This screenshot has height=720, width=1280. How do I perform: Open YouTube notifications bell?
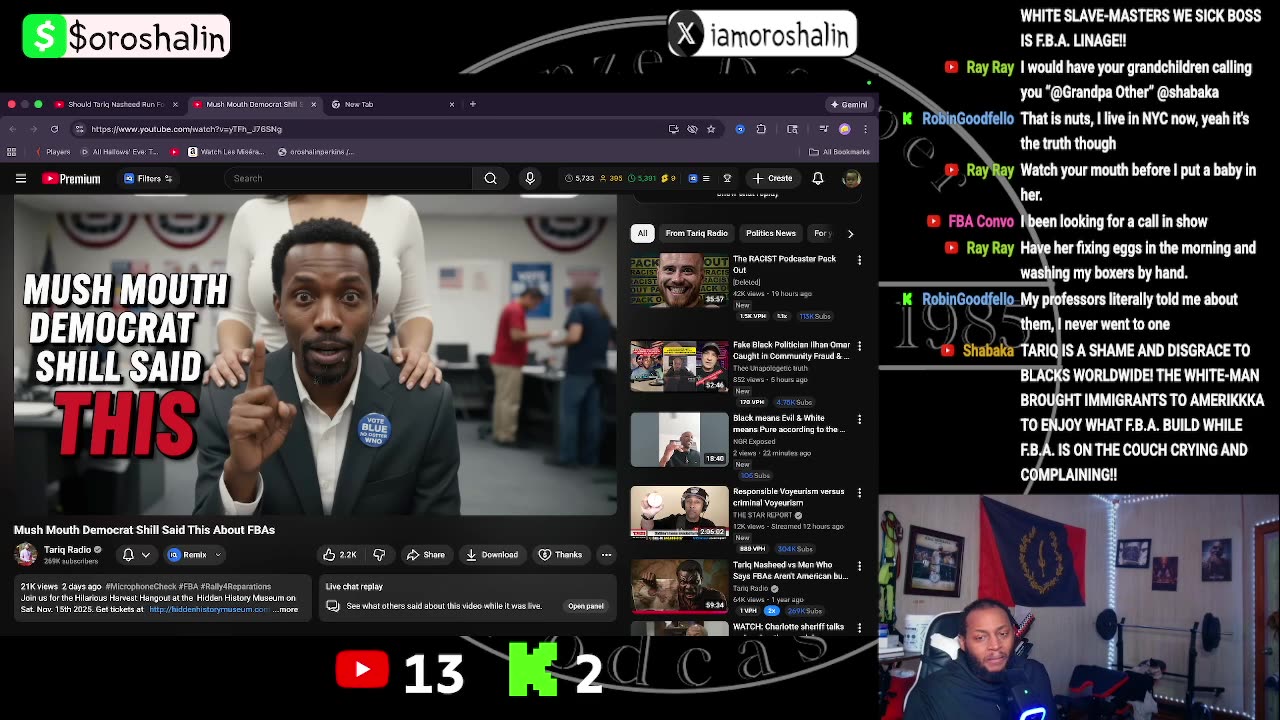817,178
